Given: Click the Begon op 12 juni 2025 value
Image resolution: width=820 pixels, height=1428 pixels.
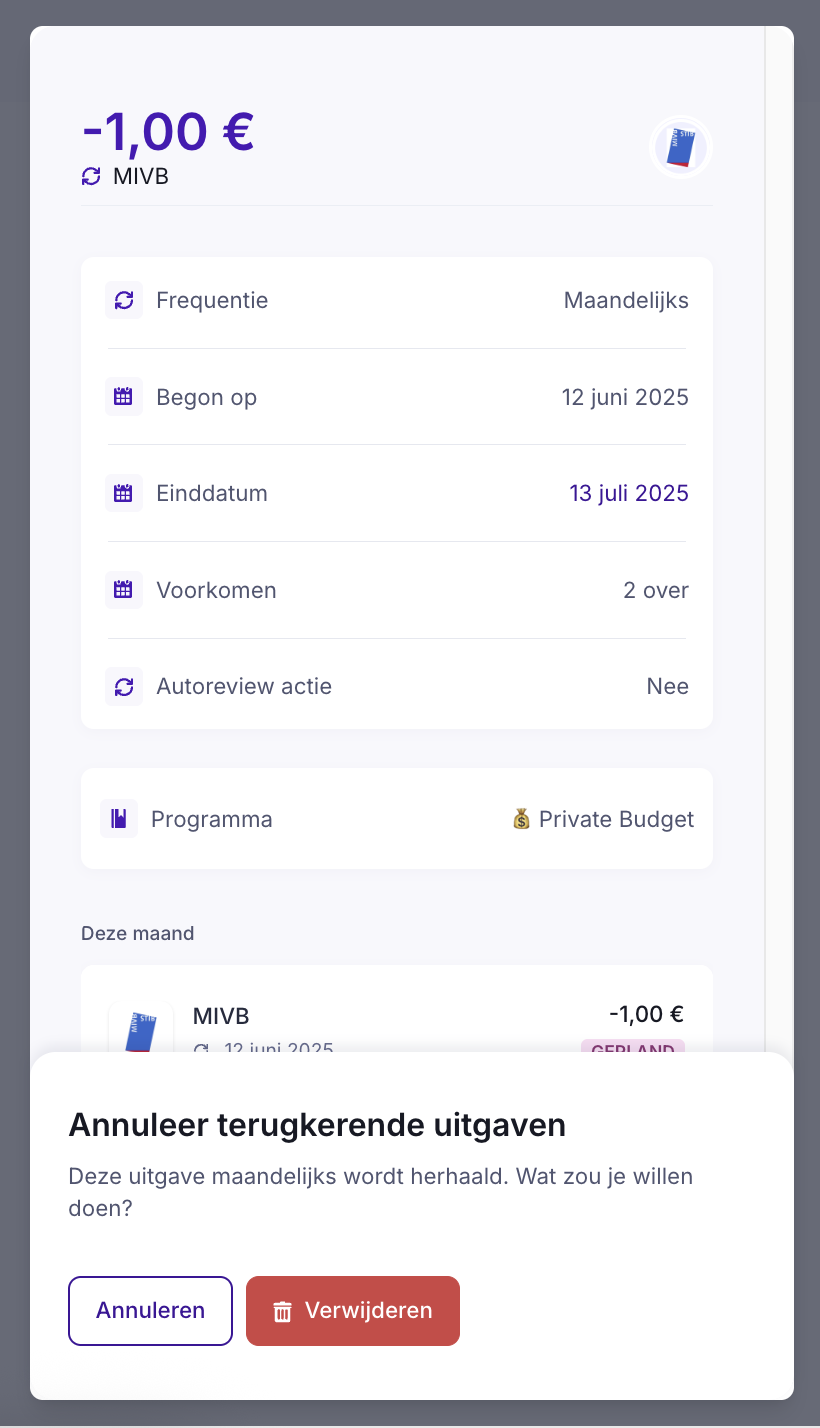Looking at the screenshot, I should pos(625,397).
